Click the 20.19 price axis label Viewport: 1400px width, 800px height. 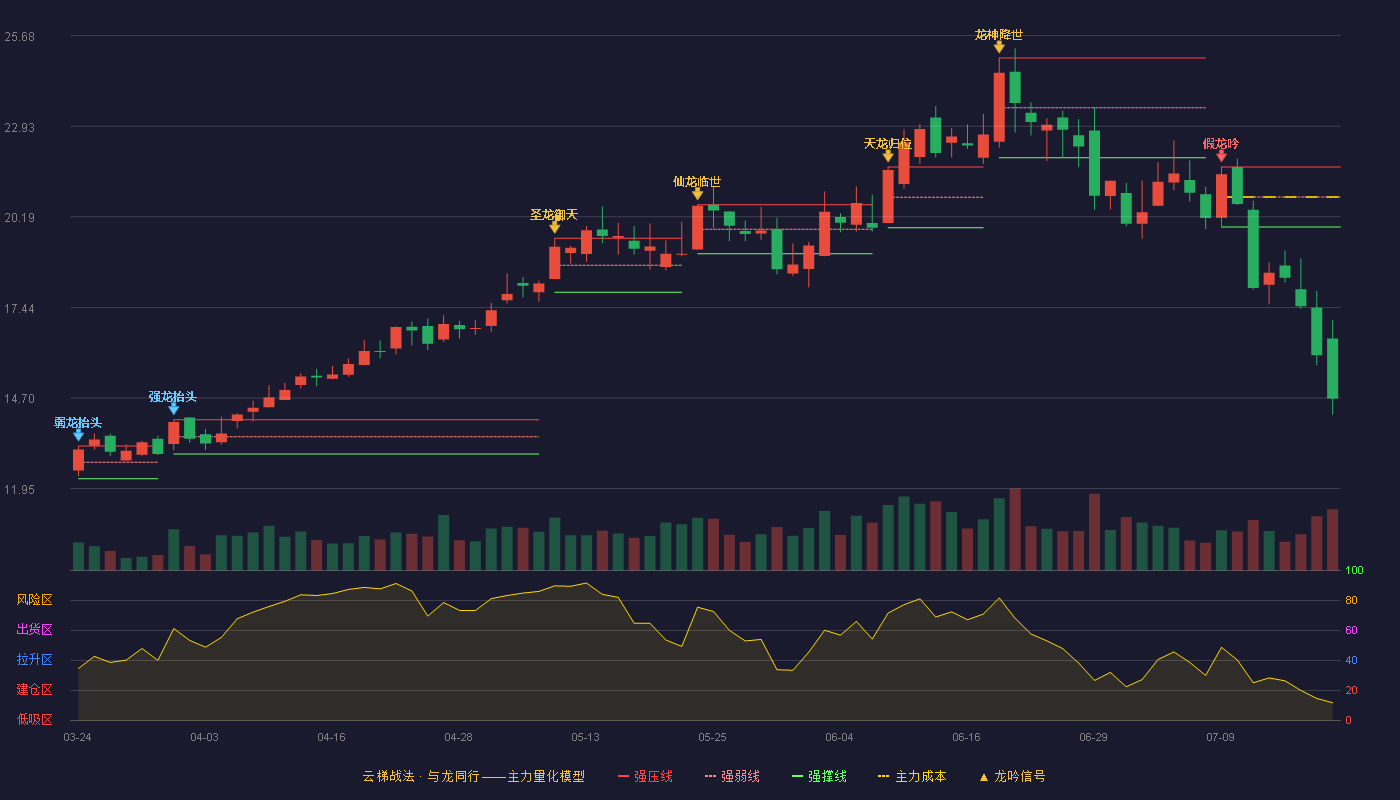coord(19,218)
